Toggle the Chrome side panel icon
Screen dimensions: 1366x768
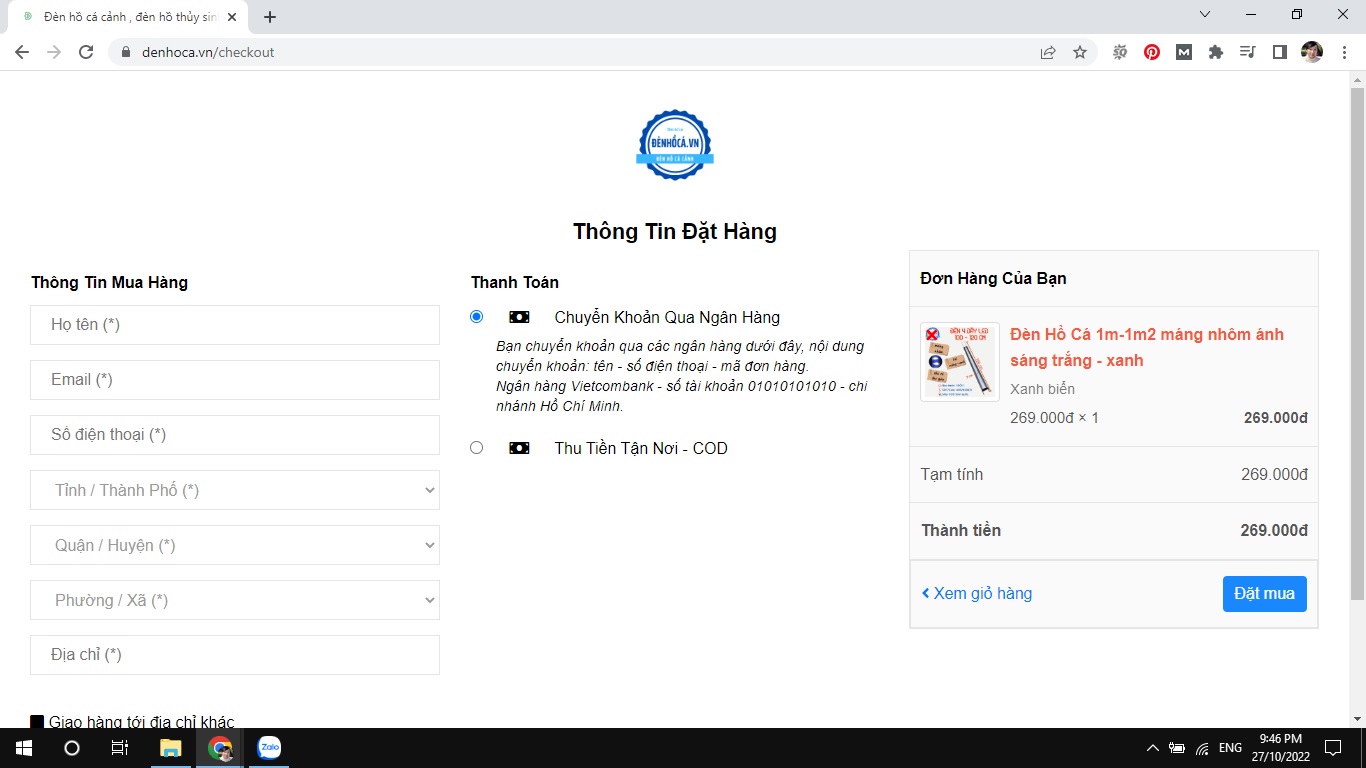[x=1279, y=52]
